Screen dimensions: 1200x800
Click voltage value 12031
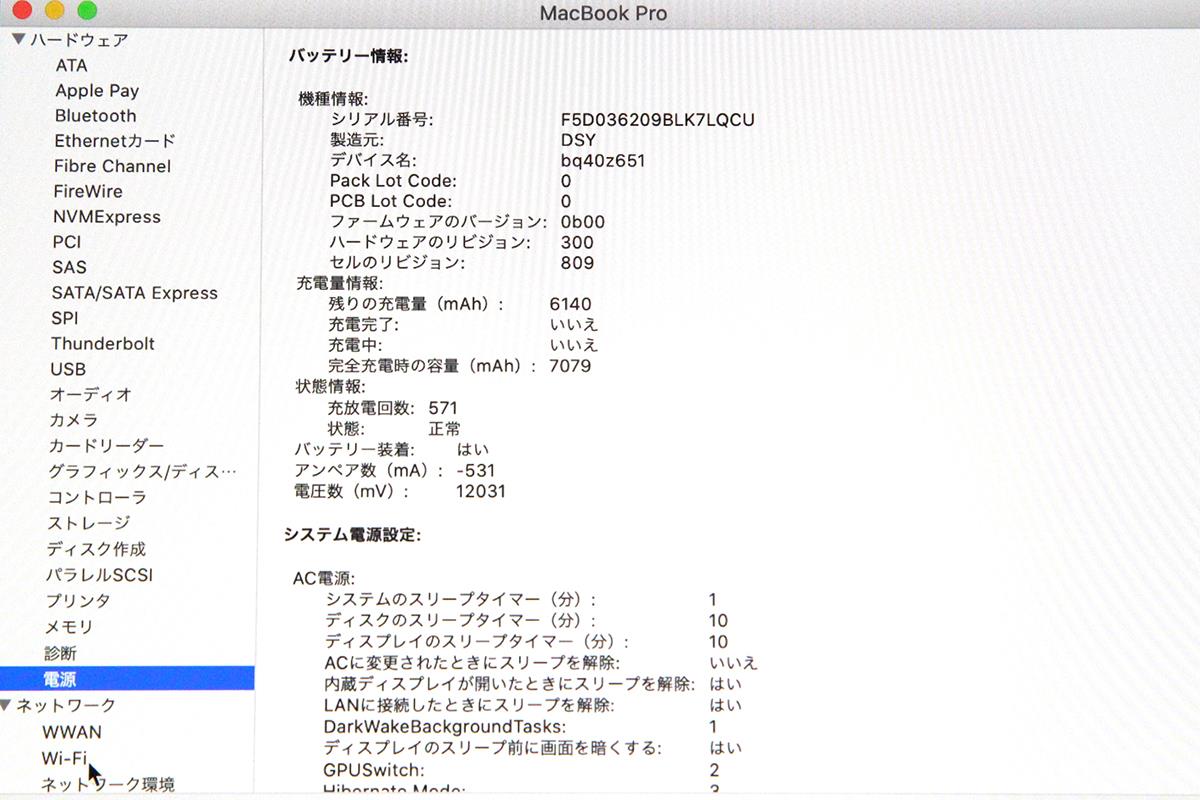tap(480, 491)
